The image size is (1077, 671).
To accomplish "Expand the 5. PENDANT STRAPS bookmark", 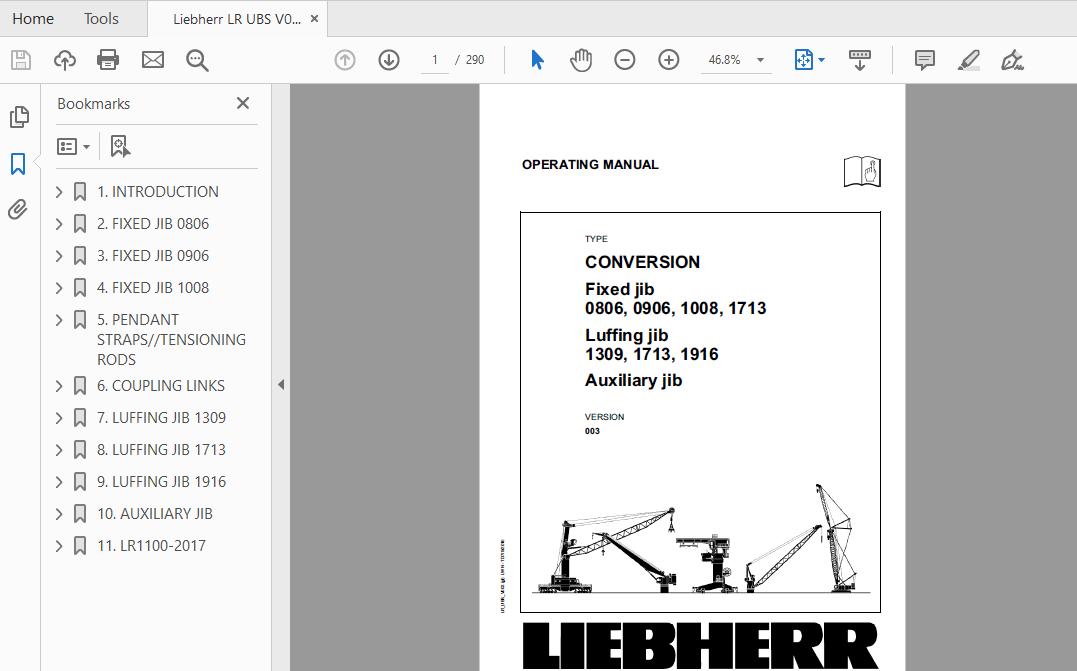I will point(59,320).
